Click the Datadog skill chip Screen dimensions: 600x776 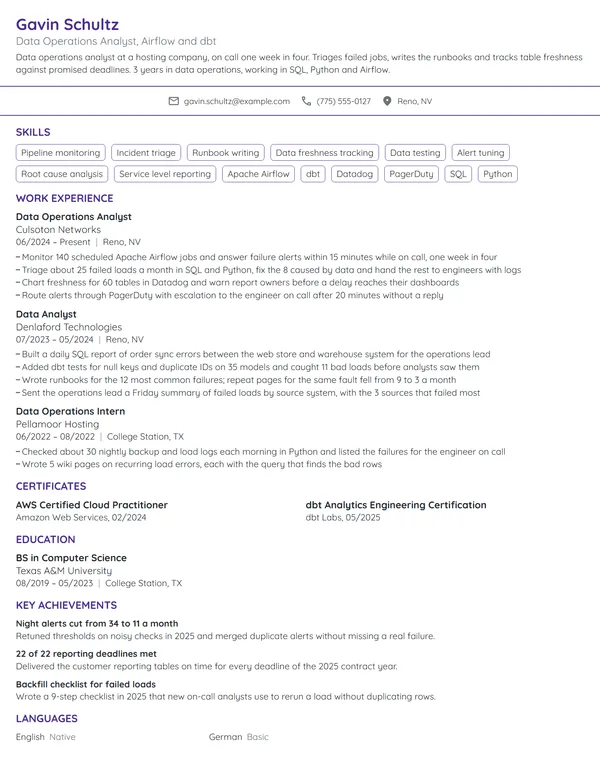[x=354, y=174]
